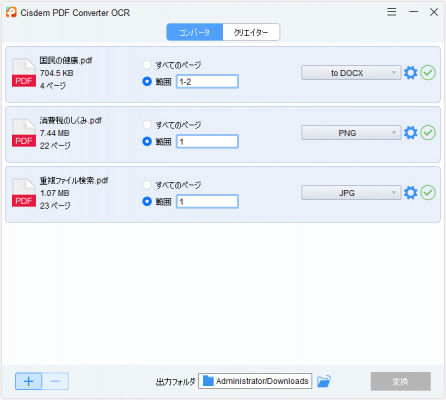The image size is (446, 400).
Task: Open settings gear for the JPG row
Action: tap(410, 193)
